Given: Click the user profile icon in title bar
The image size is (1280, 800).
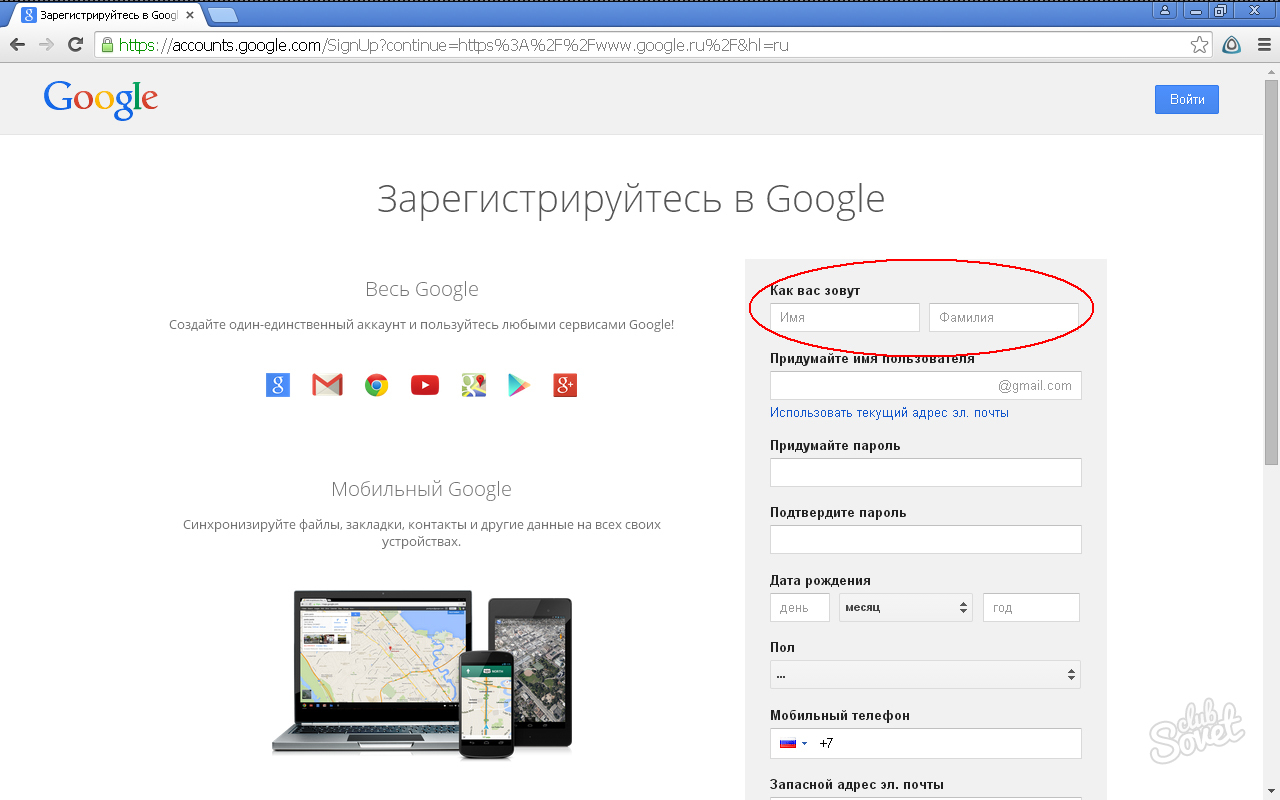Looking at the screenshot, I should [x=1163, y=10].
